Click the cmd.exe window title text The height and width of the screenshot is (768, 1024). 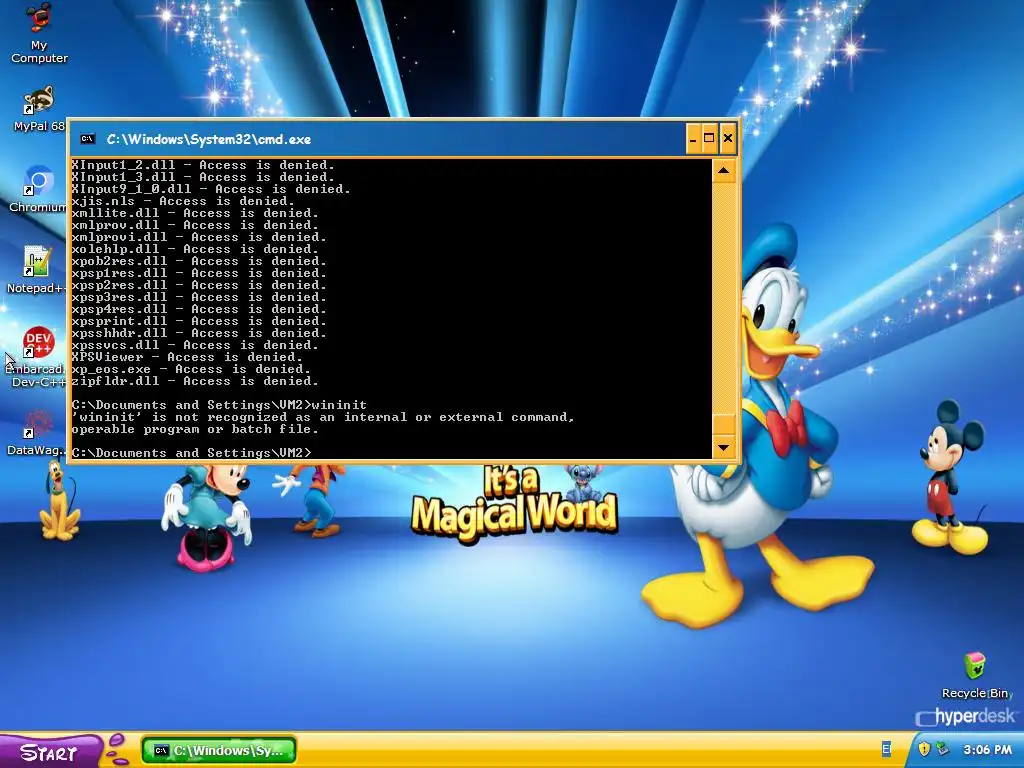[x=209, y=139]
